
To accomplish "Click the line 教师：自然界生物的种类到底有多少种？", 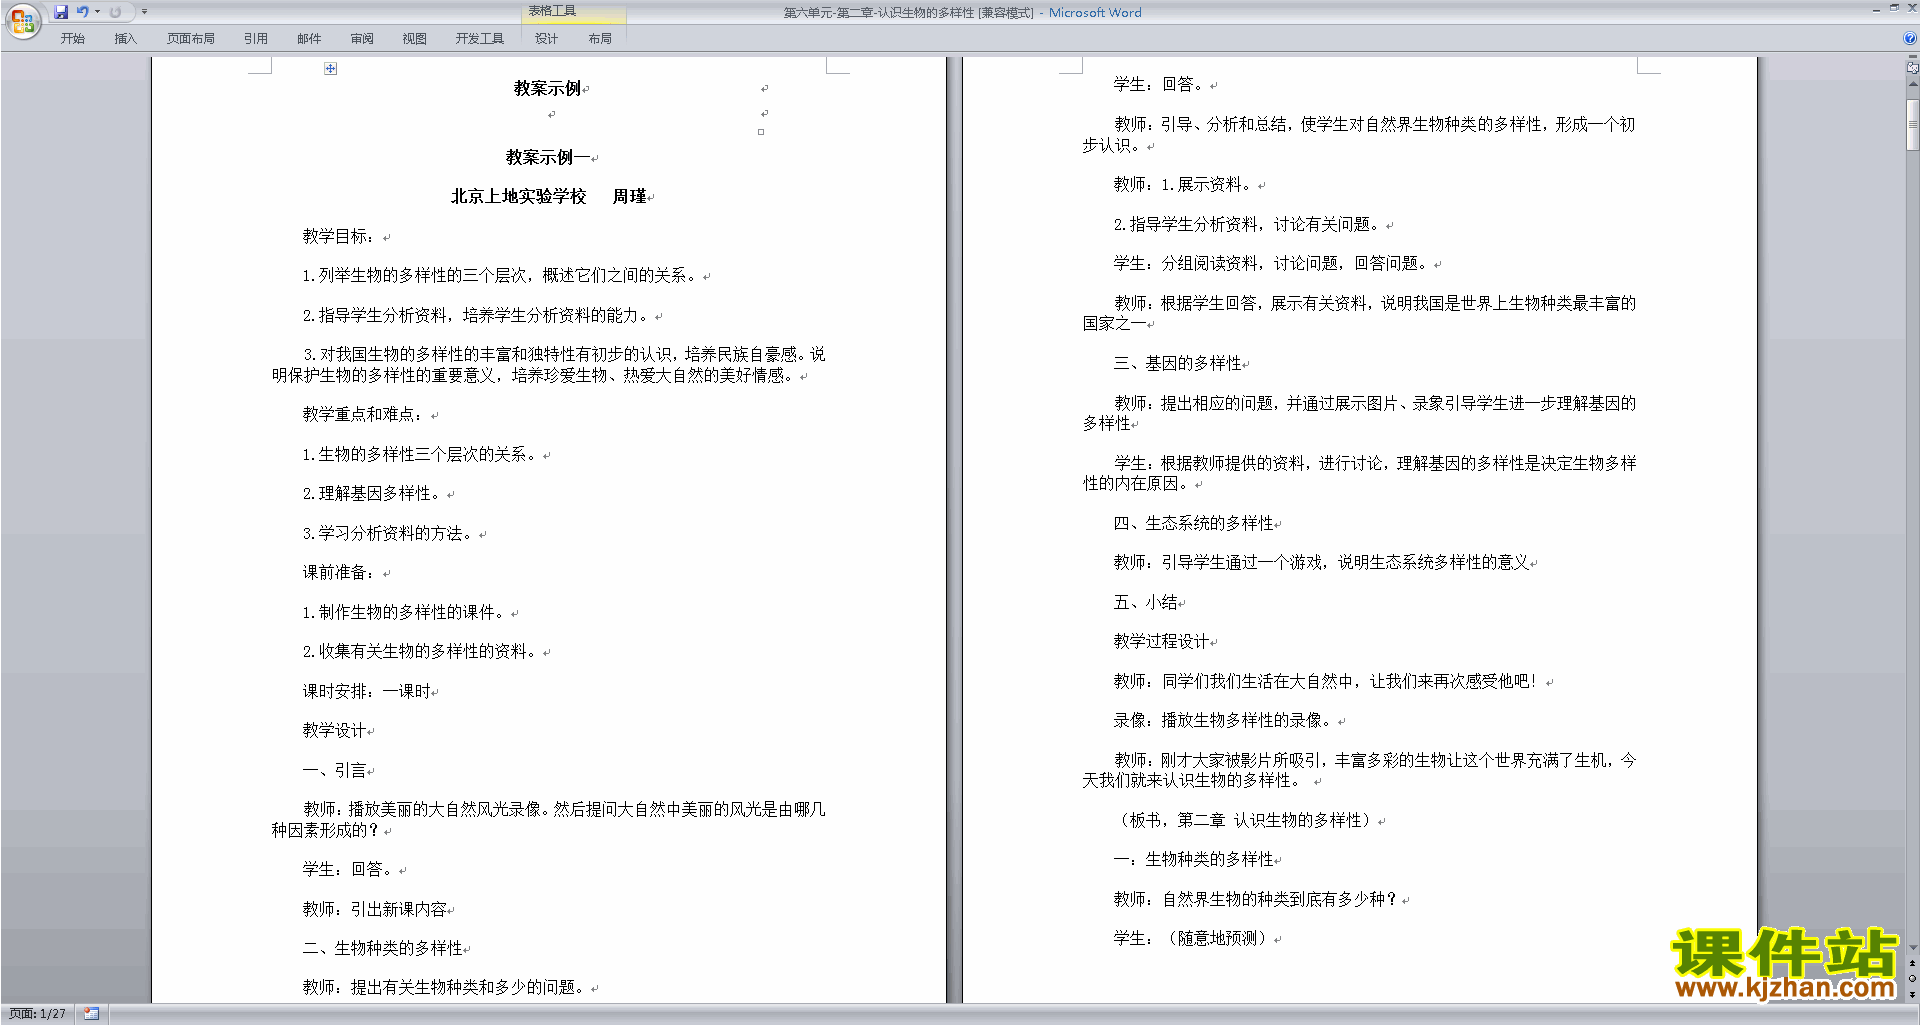I will tap(1256, 899).
